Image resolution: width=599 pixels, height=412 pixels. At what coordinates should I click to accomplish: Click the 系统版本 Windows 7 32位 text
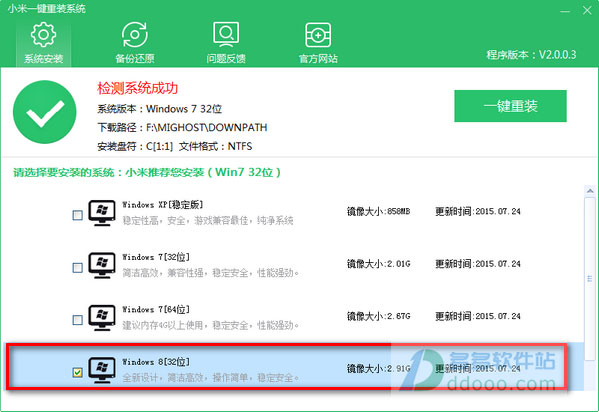point(159,109)
